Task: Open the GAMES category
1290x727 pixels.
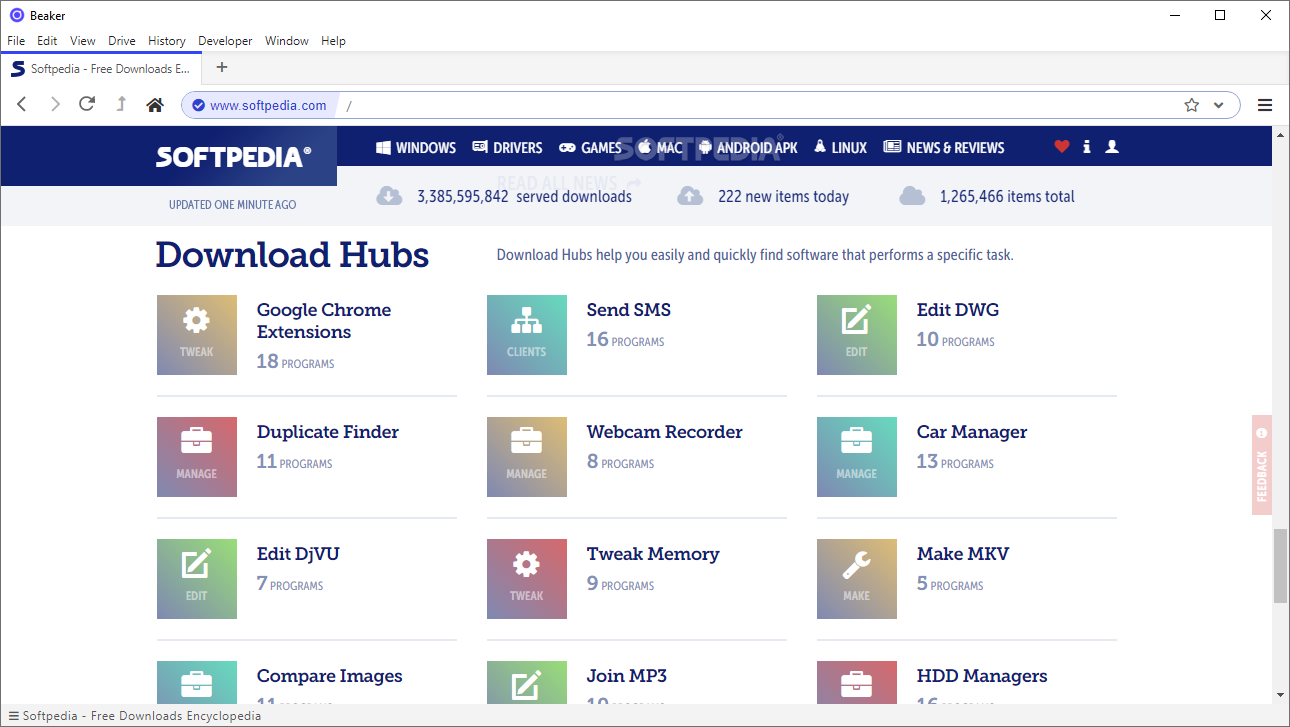Action: 590,147
